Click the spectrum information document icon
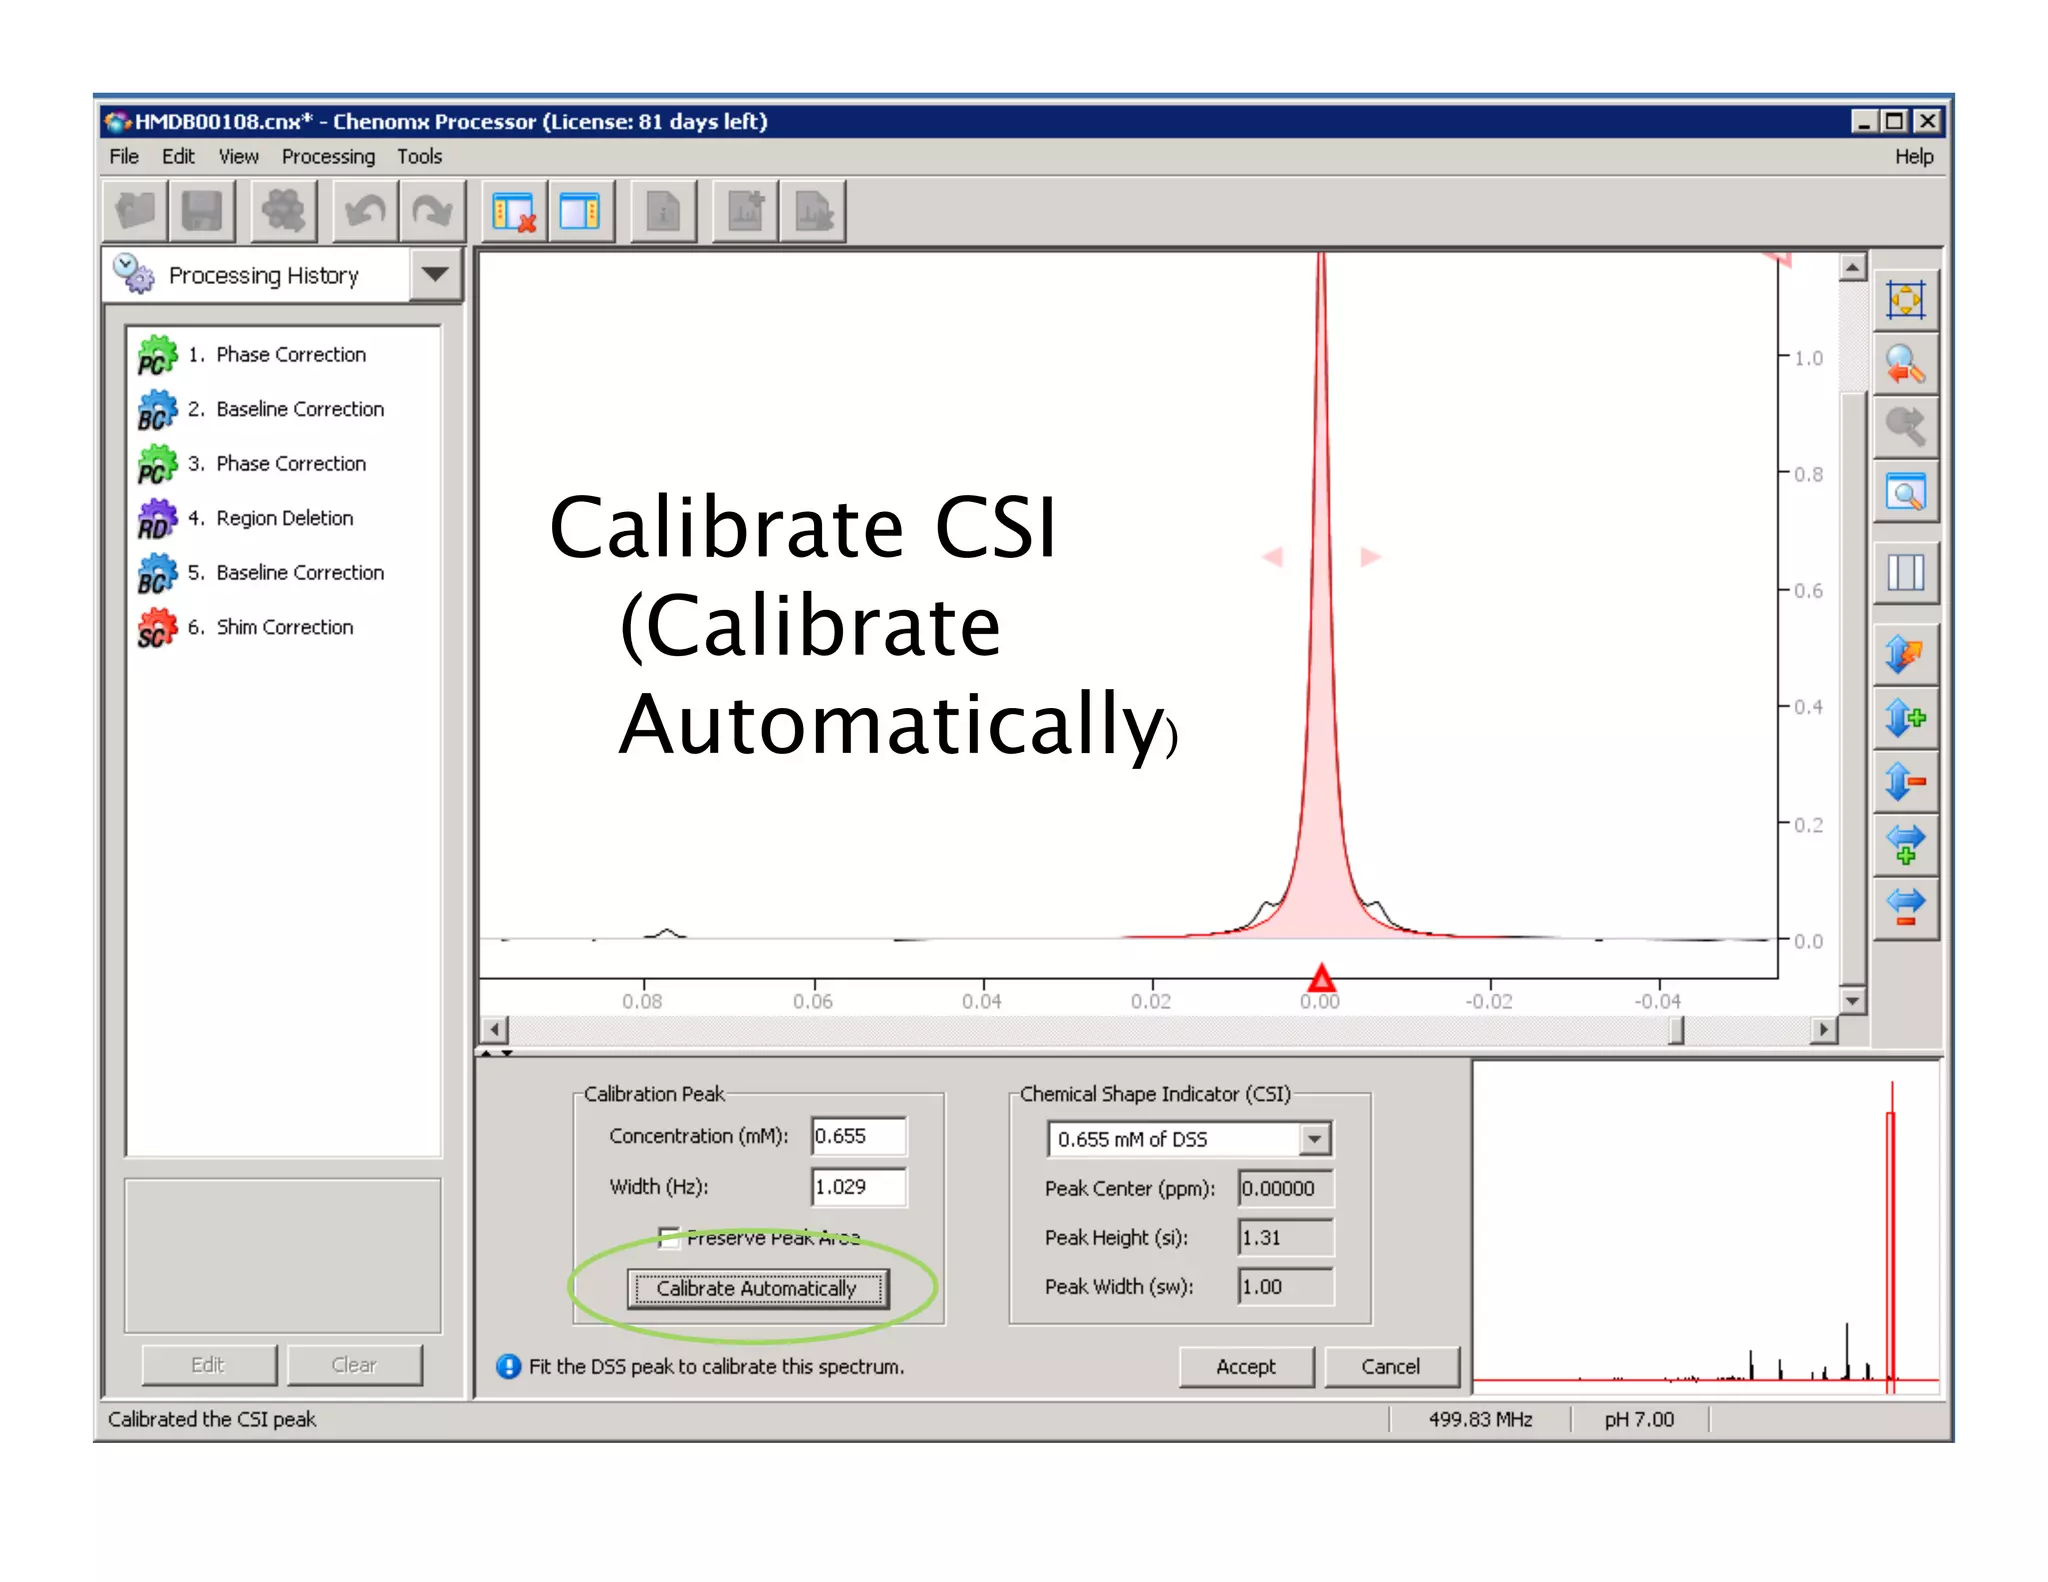This screenshot has width=2048, height=1582. [663, 211]
